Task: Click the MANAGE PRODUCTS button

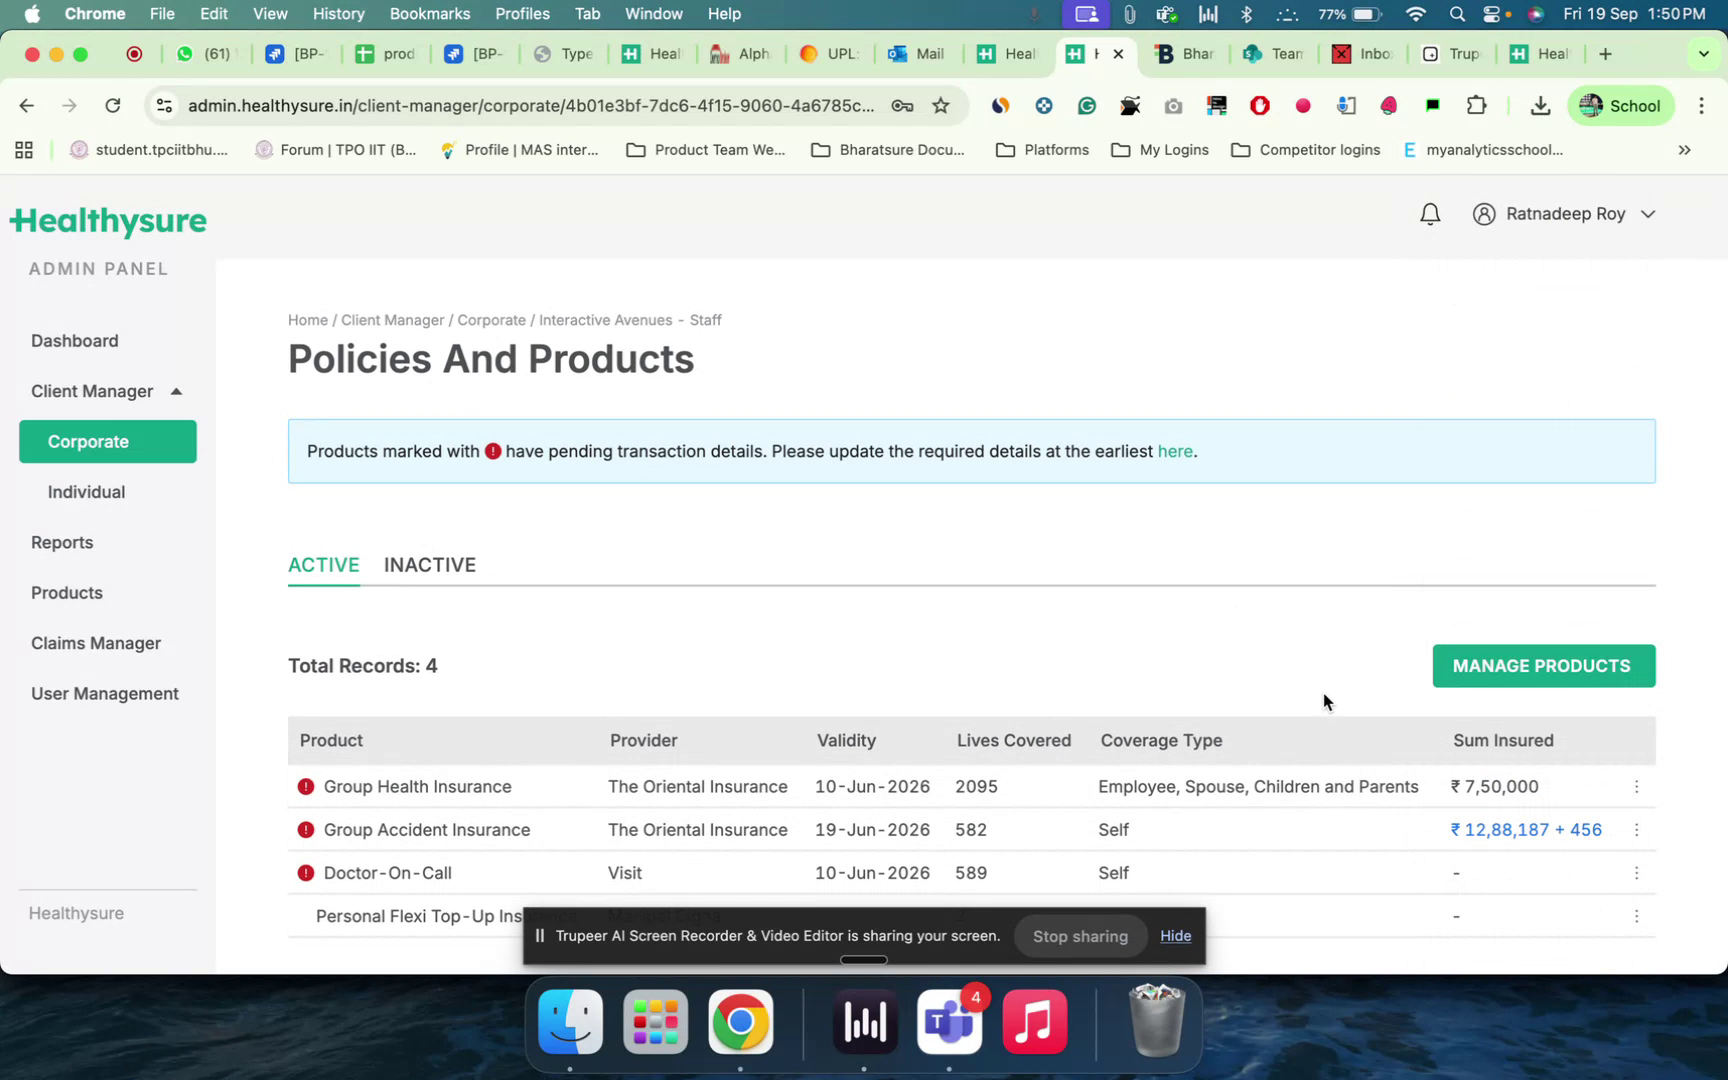Action: coord(1542,666)
